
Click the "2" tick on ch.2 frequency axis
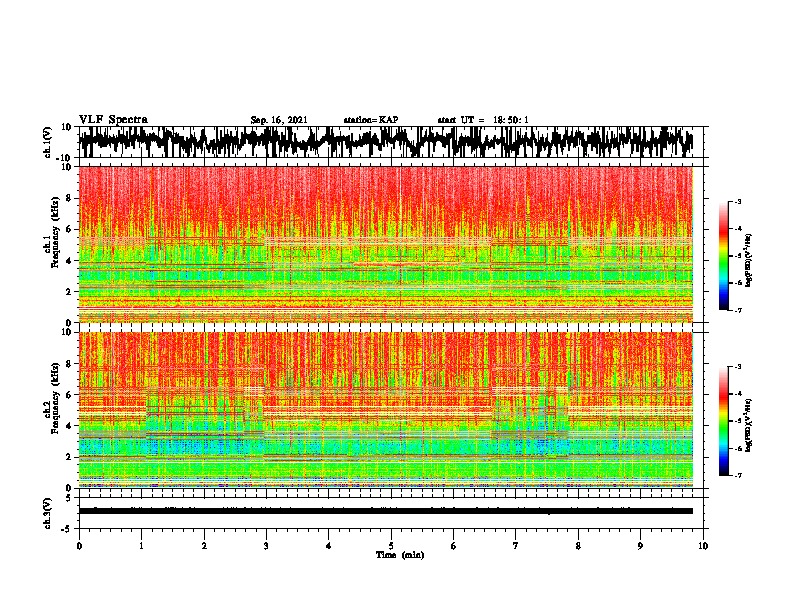tap(70, 457)
